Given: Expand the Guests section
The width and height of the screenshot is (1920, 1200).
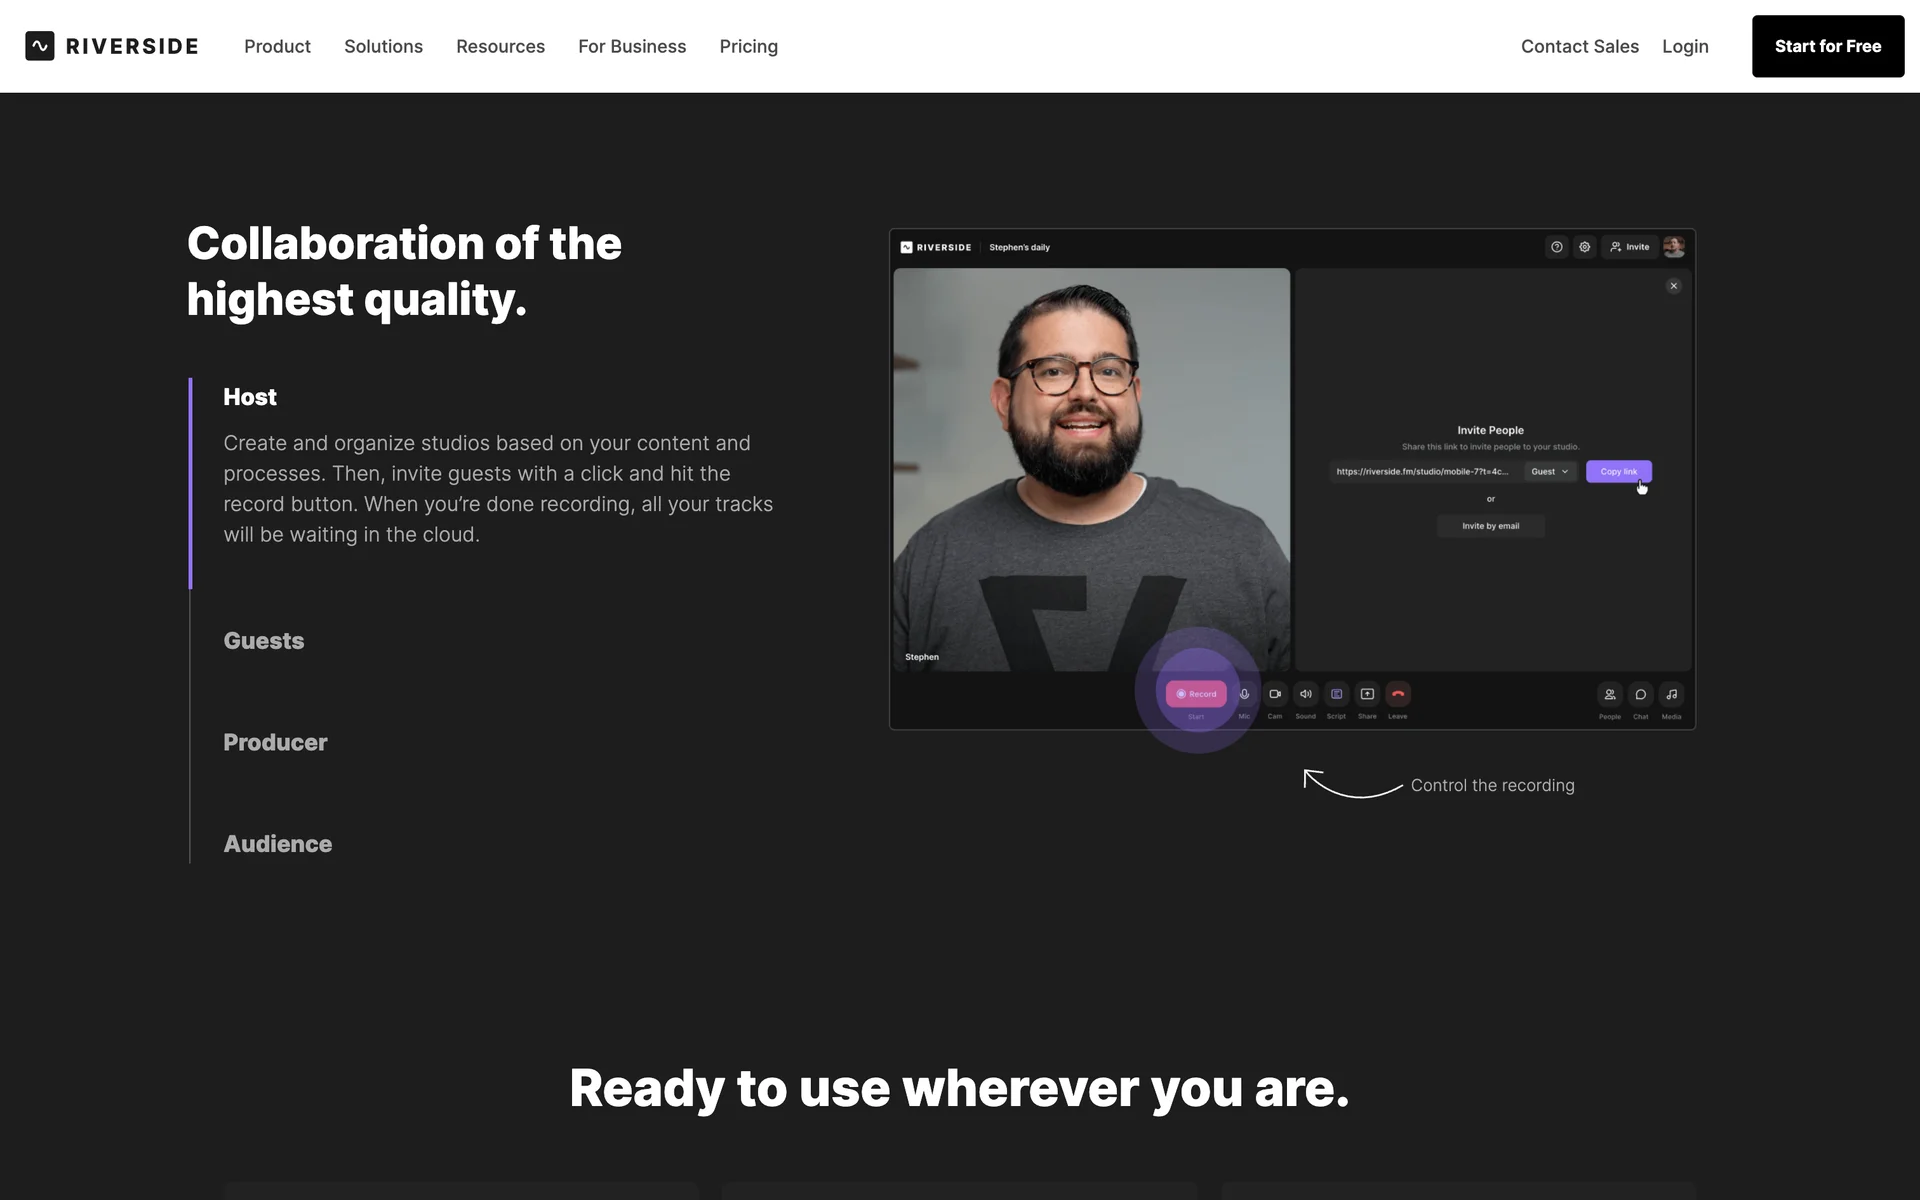Looking at the screenshot, I should pos(264,641).
